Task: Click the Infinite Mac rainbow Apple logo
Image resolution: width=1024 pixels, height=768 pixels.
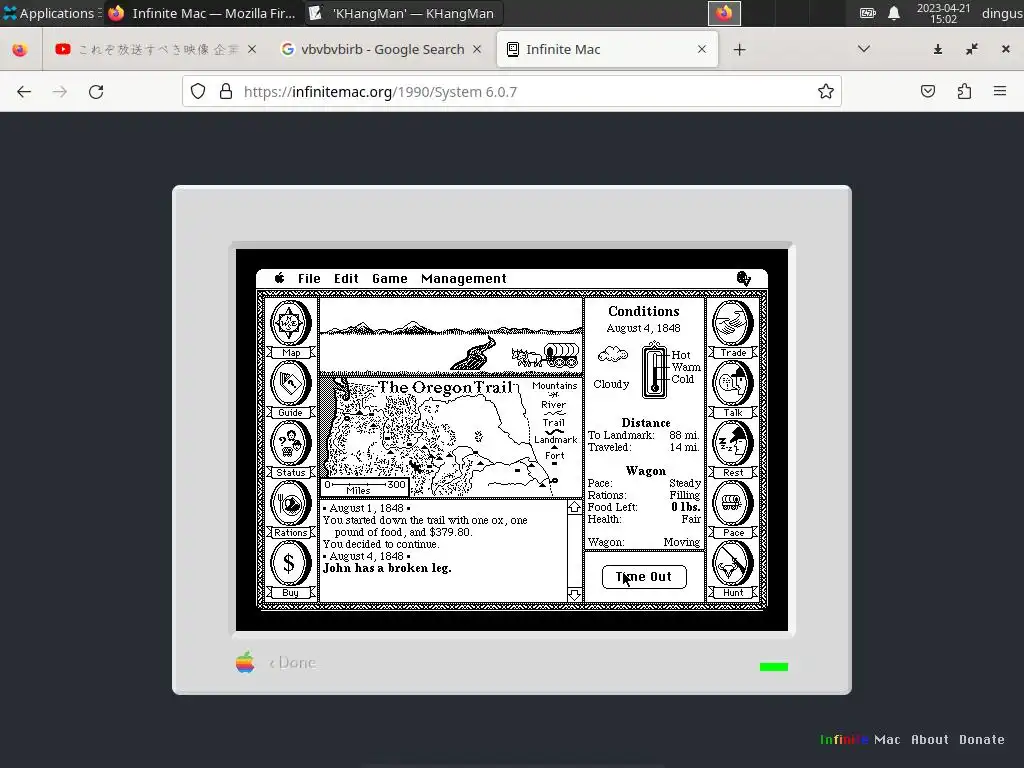Action: (x=246, y=662)
